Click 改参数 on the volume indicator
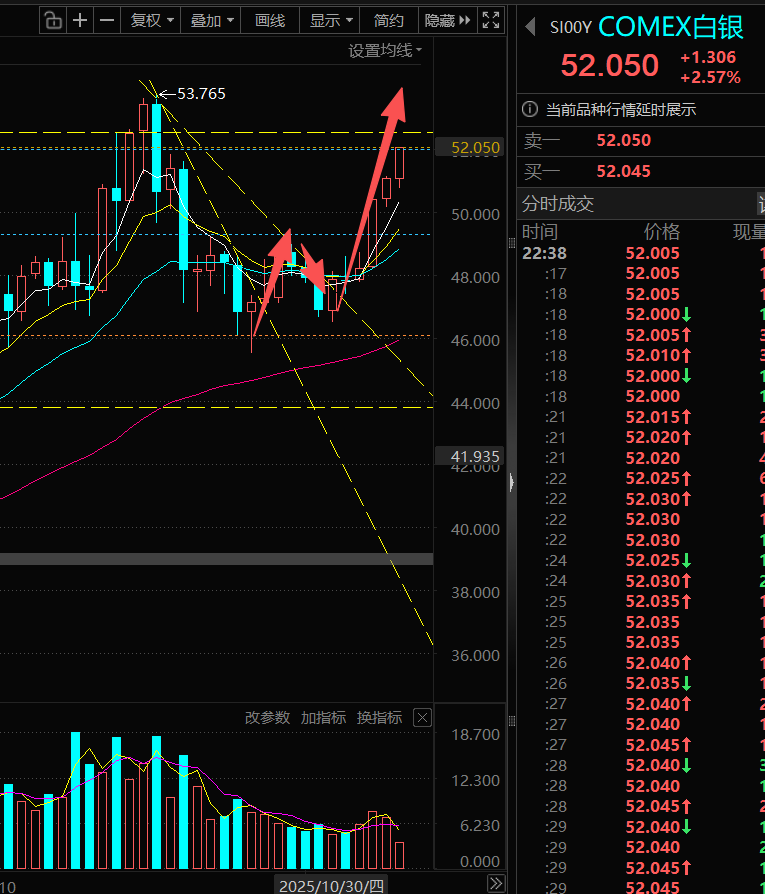This screenshot has height=894, width=765. coord(267,717)
